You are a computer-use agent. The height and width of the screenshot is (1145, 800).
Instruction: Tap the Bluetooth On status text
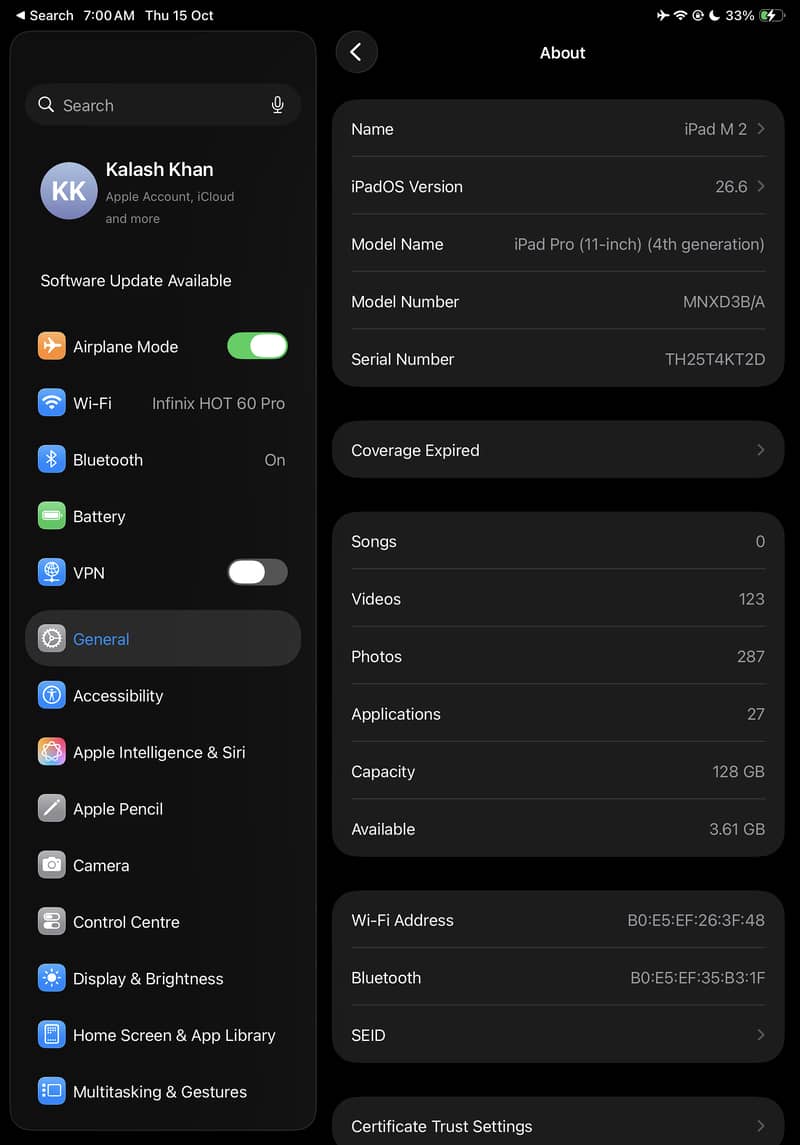pyautogui.click(x=274, y=460)
